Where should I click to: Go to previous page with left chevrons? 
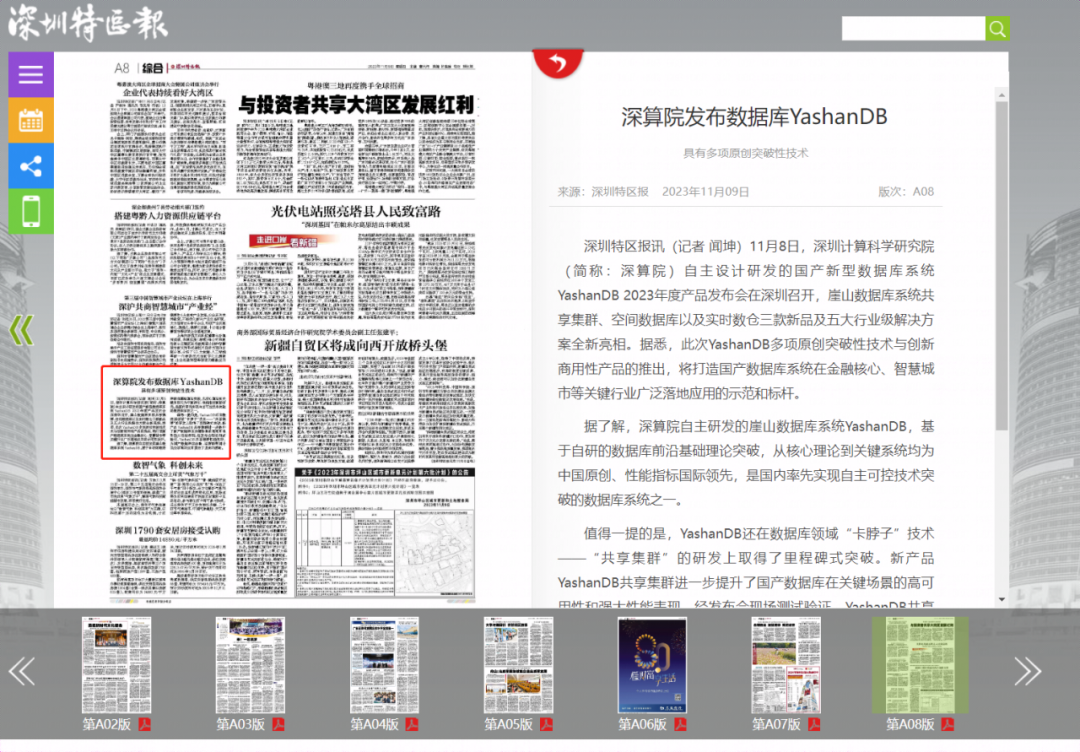21,331
